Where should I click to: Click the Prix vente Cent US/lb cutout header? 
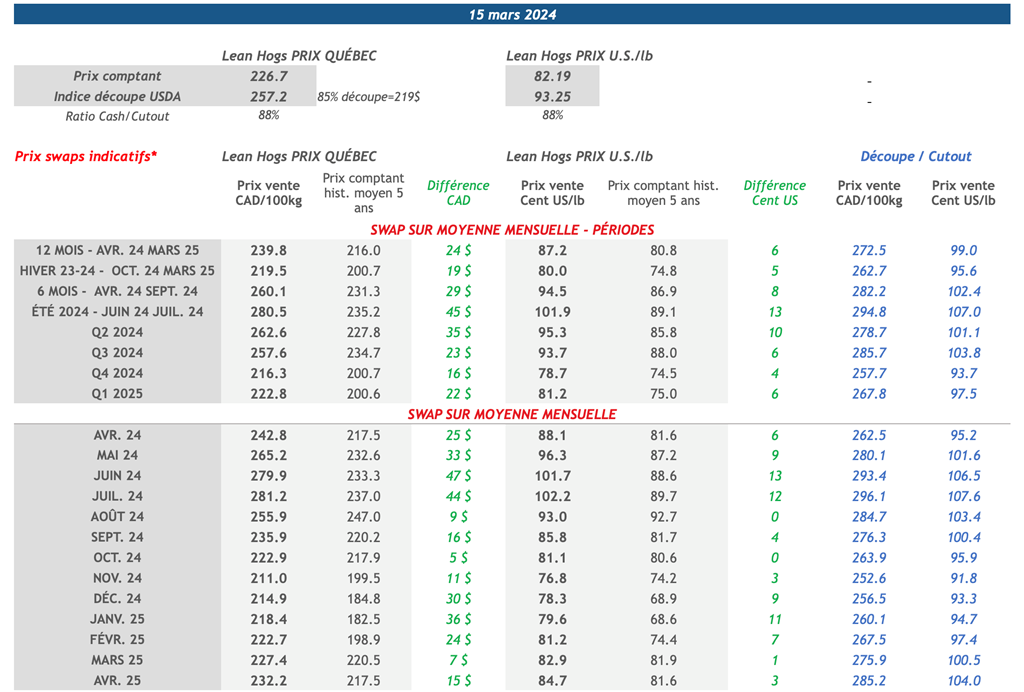click(x=963, y=193)
